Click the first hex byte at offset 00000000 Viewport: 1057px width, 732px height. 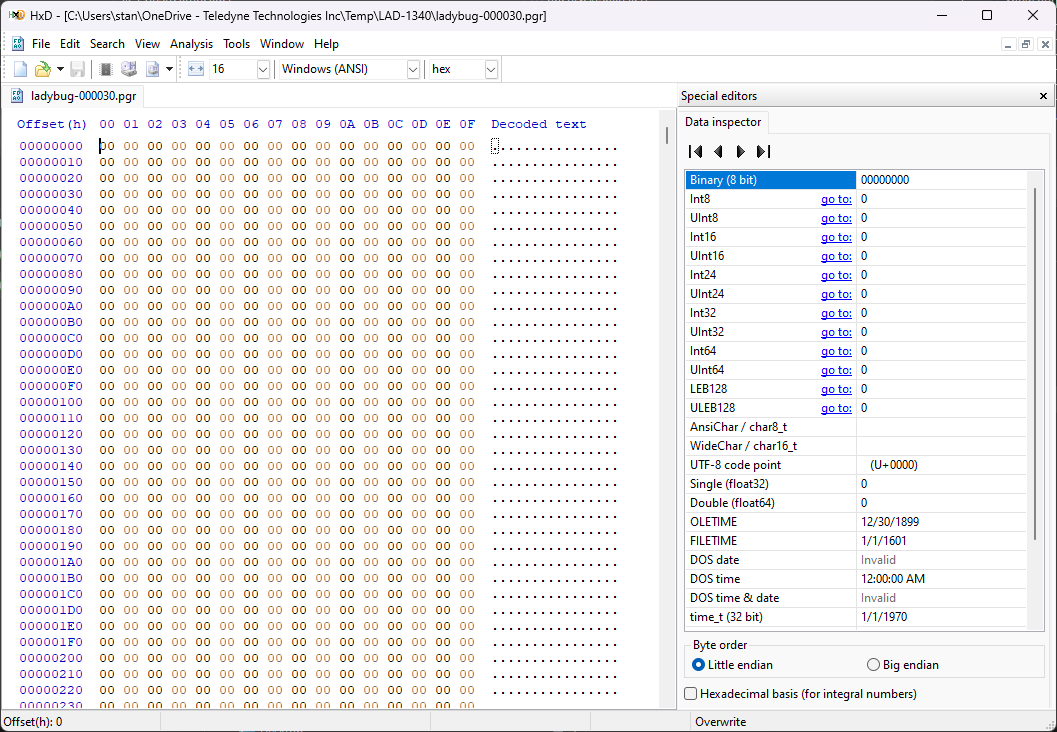[107, 146]
